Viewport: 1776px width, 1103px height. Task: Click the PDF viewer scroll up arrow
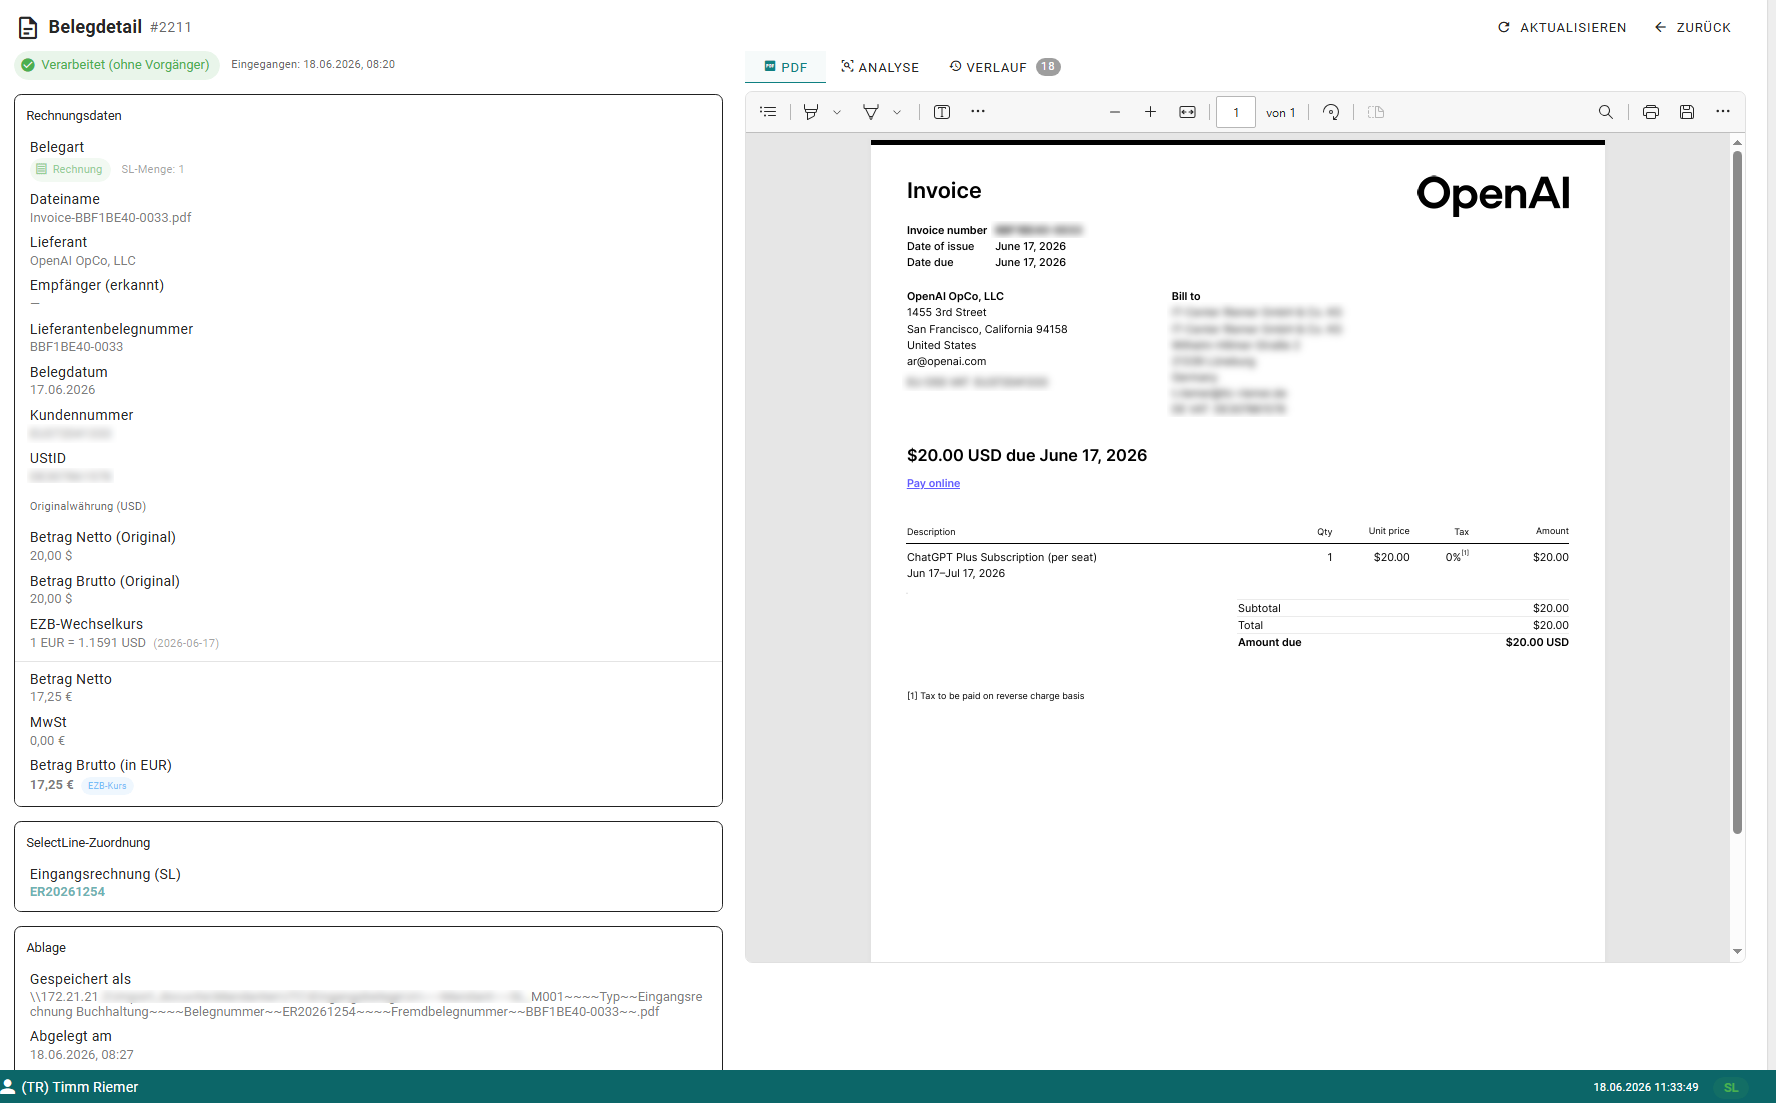click(x=1737, y=142)
